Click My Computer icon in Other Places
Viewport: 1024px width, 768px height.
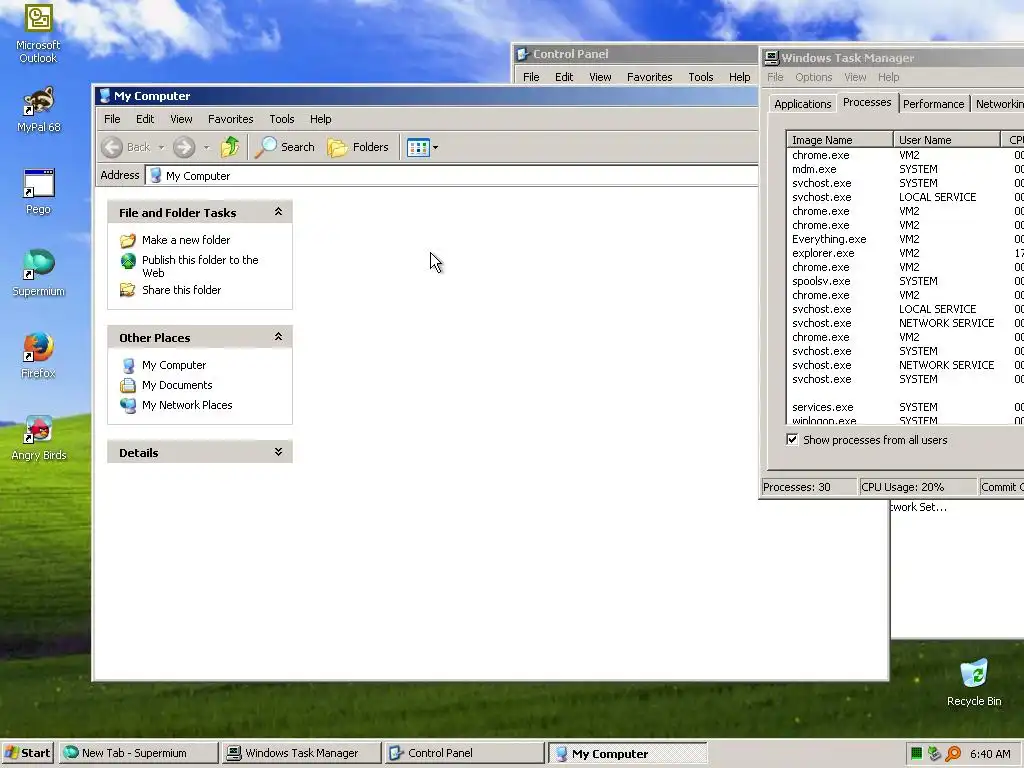click(x=128, y=366)
